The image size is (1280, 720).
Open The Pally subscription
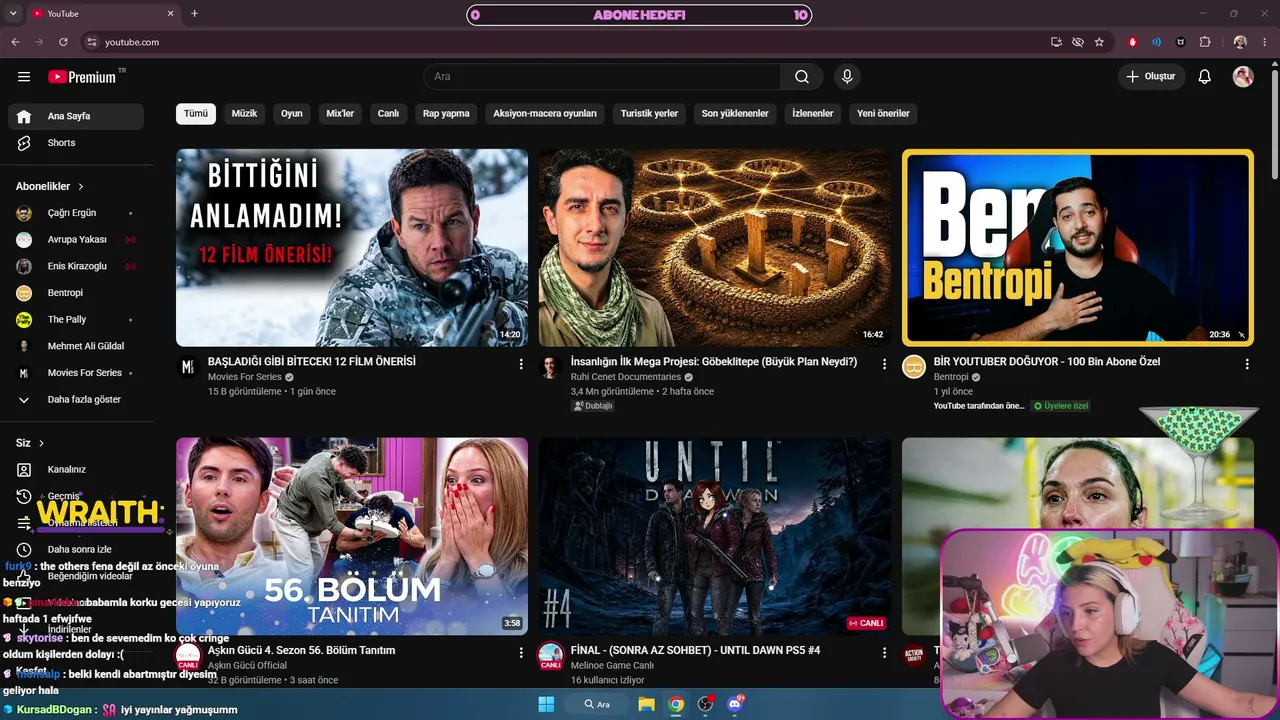[76, 320]
